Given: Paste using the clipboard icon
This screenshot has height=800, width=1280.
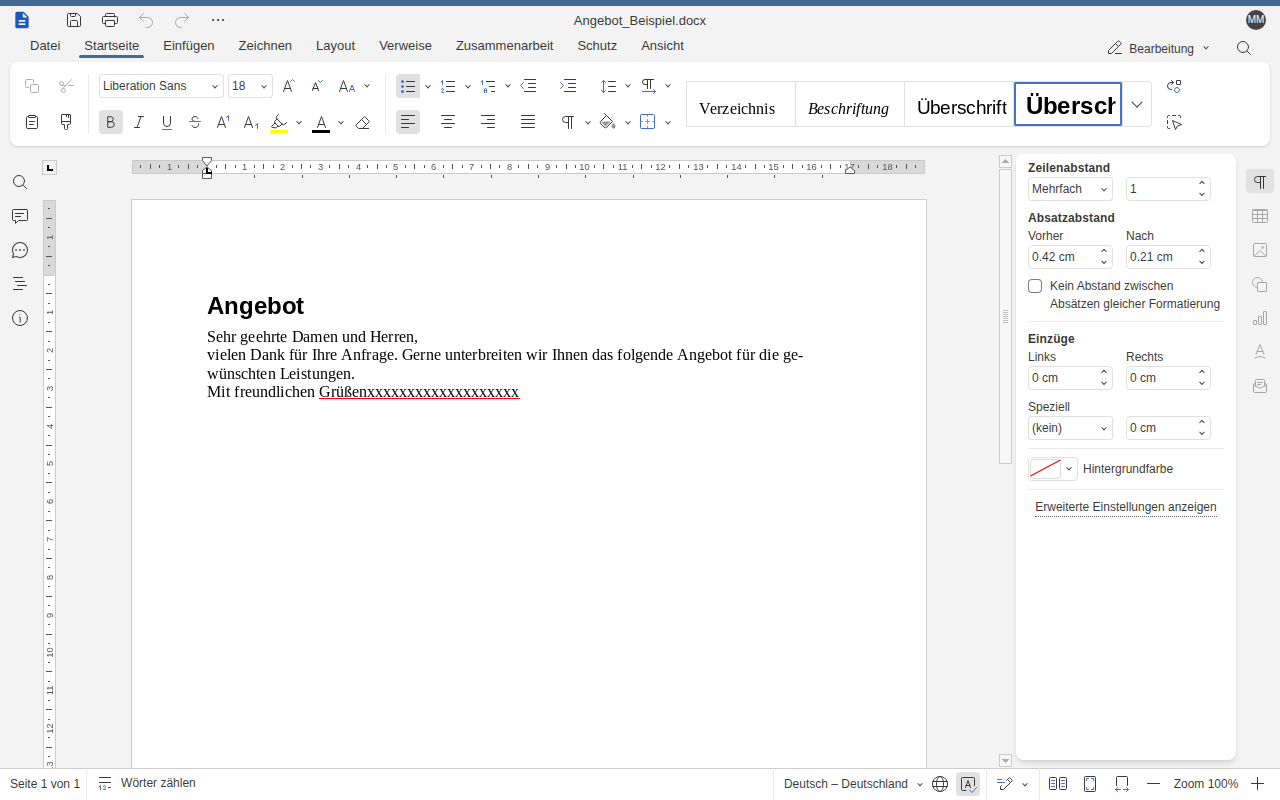Looking at the screenshot, I should (32, 122).
